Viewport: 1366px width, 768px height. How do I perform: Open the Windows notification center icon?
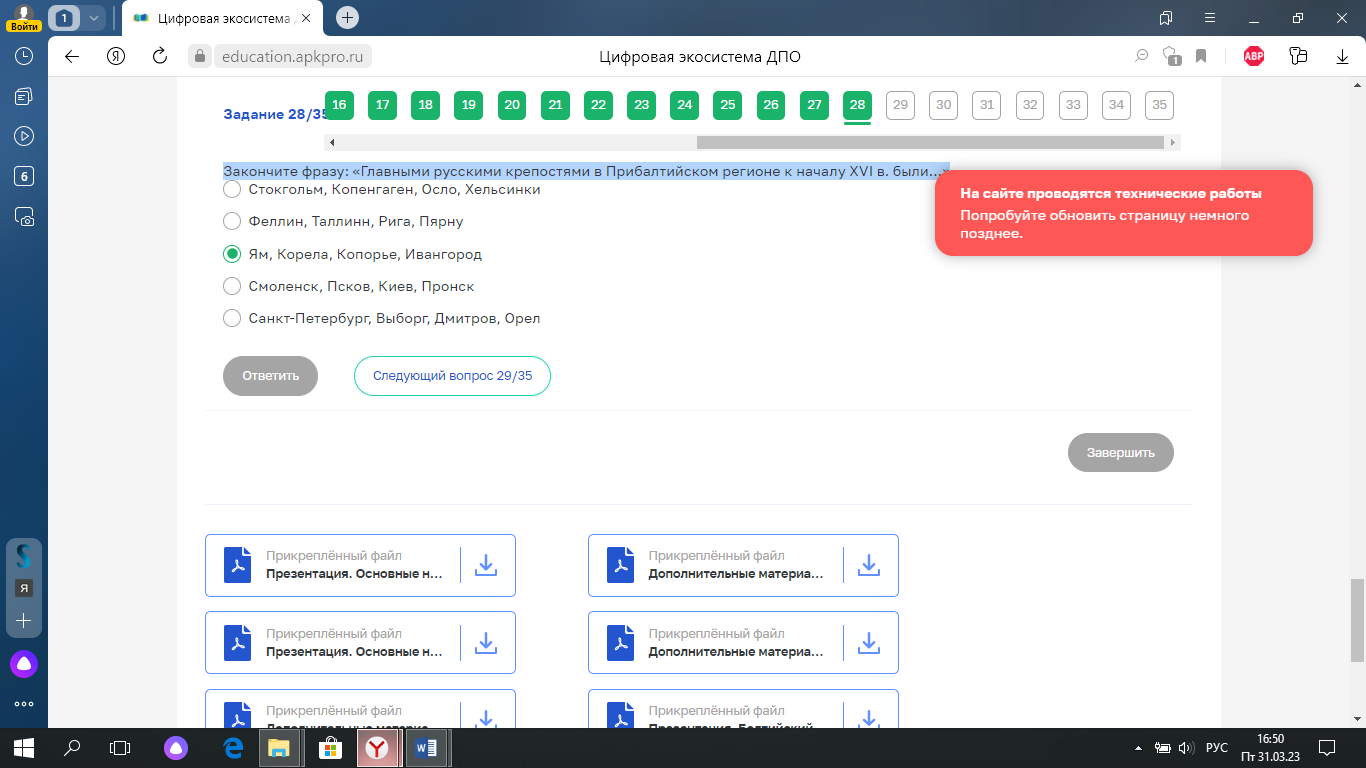click(1327, 747)
